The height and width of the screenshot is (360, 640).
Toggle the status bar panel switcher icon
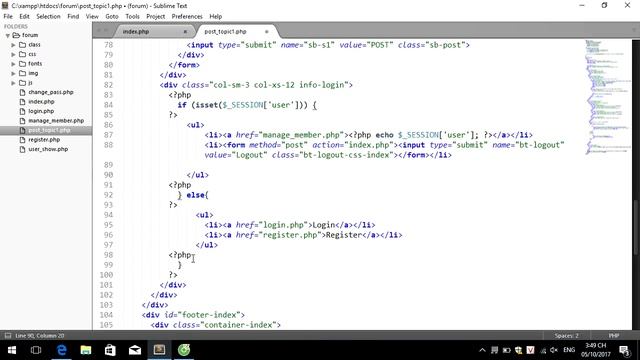click(8, 336)
